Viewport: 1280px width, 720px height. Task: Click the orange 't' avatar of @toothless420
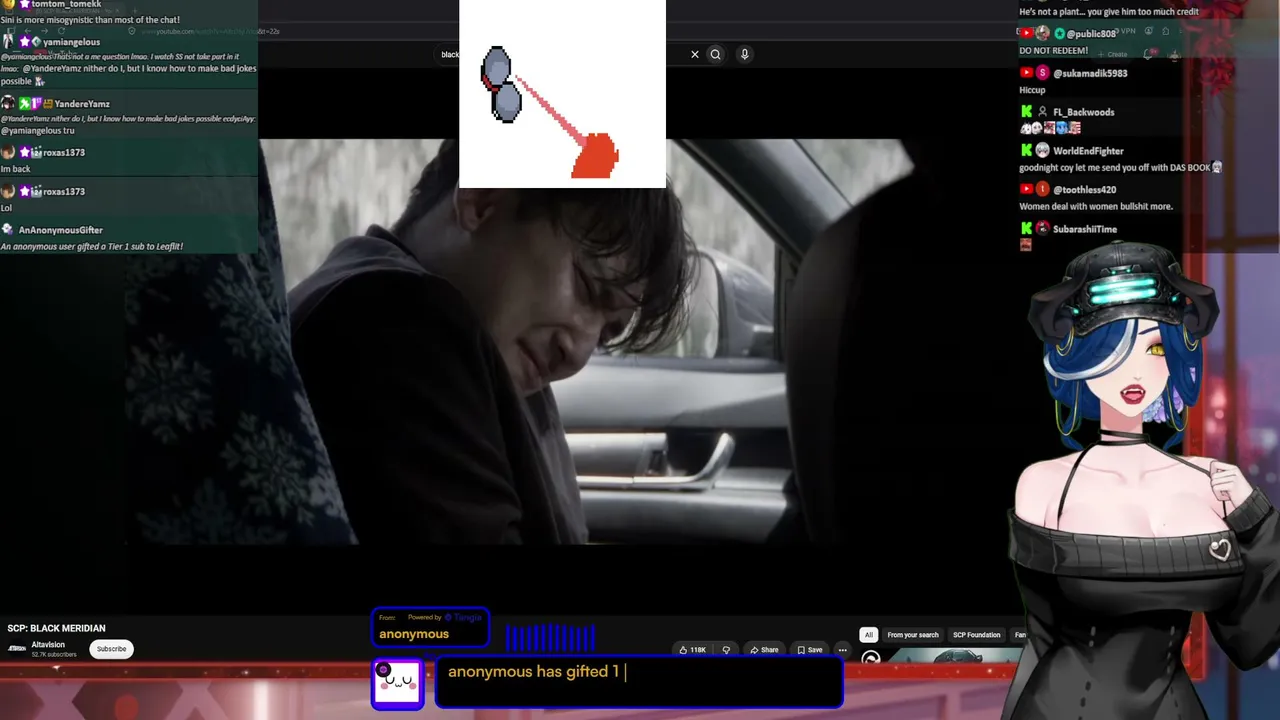tap(1043, 190)
